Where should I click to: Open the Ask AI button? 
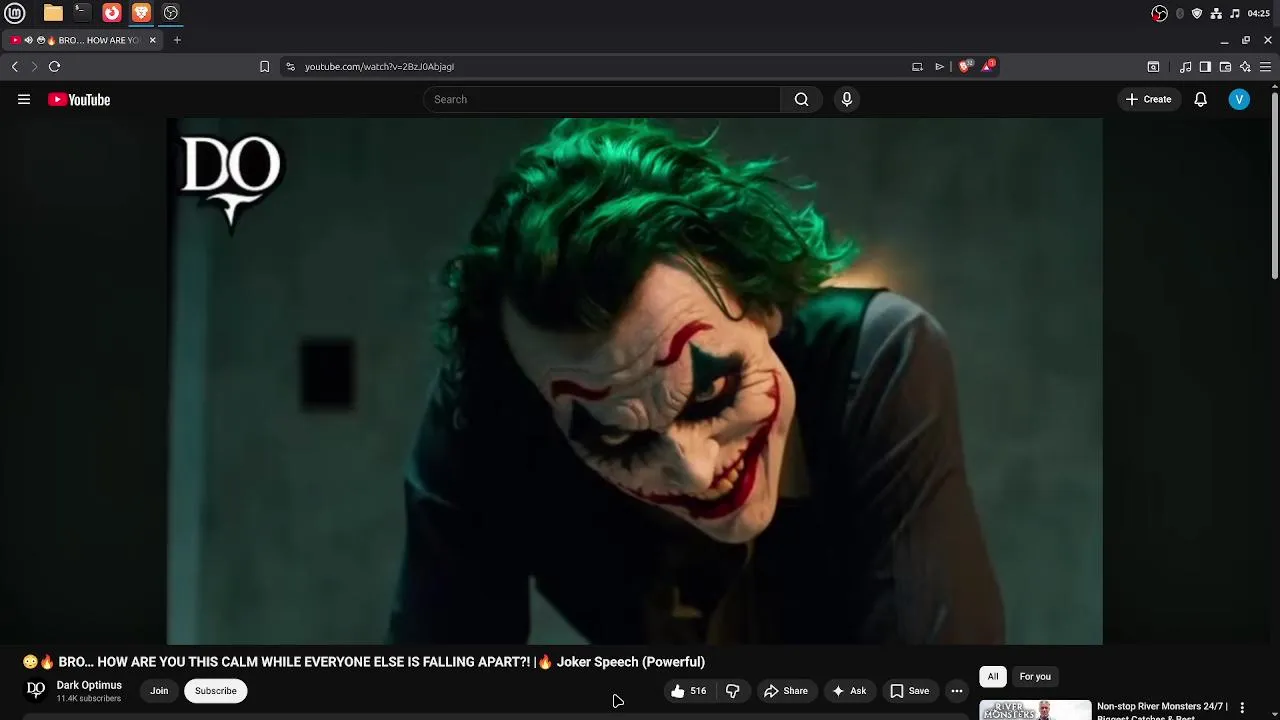pos(849,691)
